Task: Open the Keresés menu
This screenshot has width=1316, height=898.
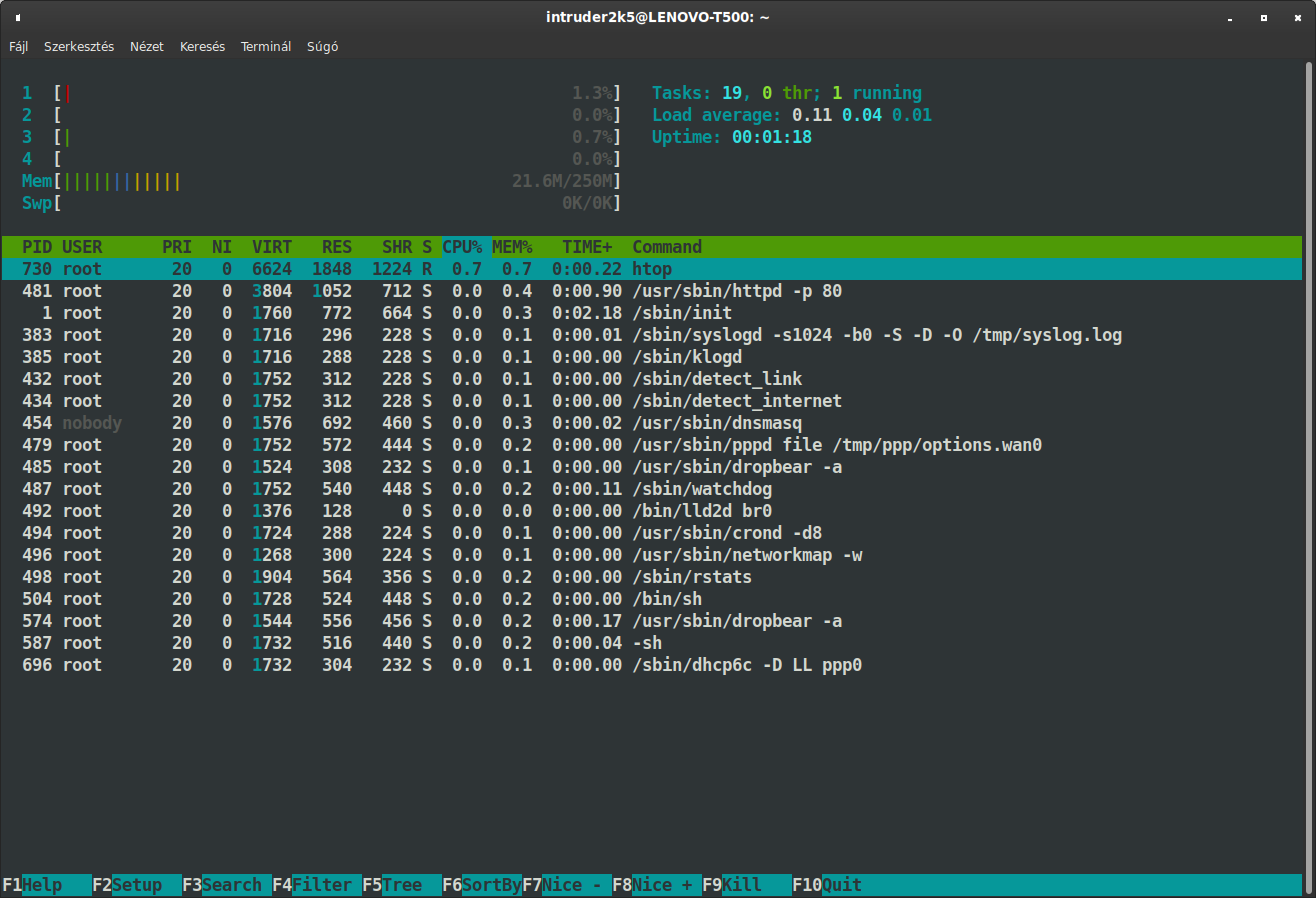Action: click(202, 46)
